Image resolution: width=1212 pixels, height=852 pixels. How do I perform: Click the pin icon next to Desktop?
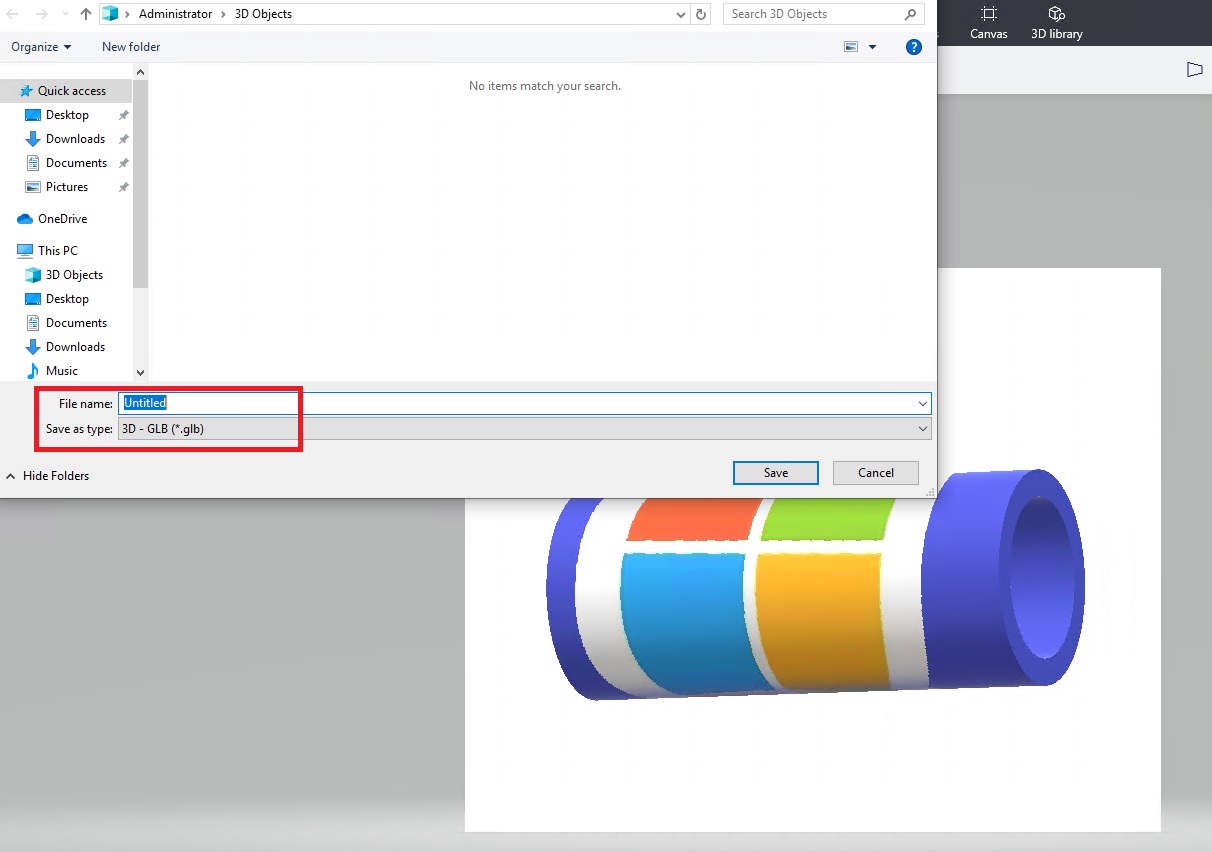123,115
